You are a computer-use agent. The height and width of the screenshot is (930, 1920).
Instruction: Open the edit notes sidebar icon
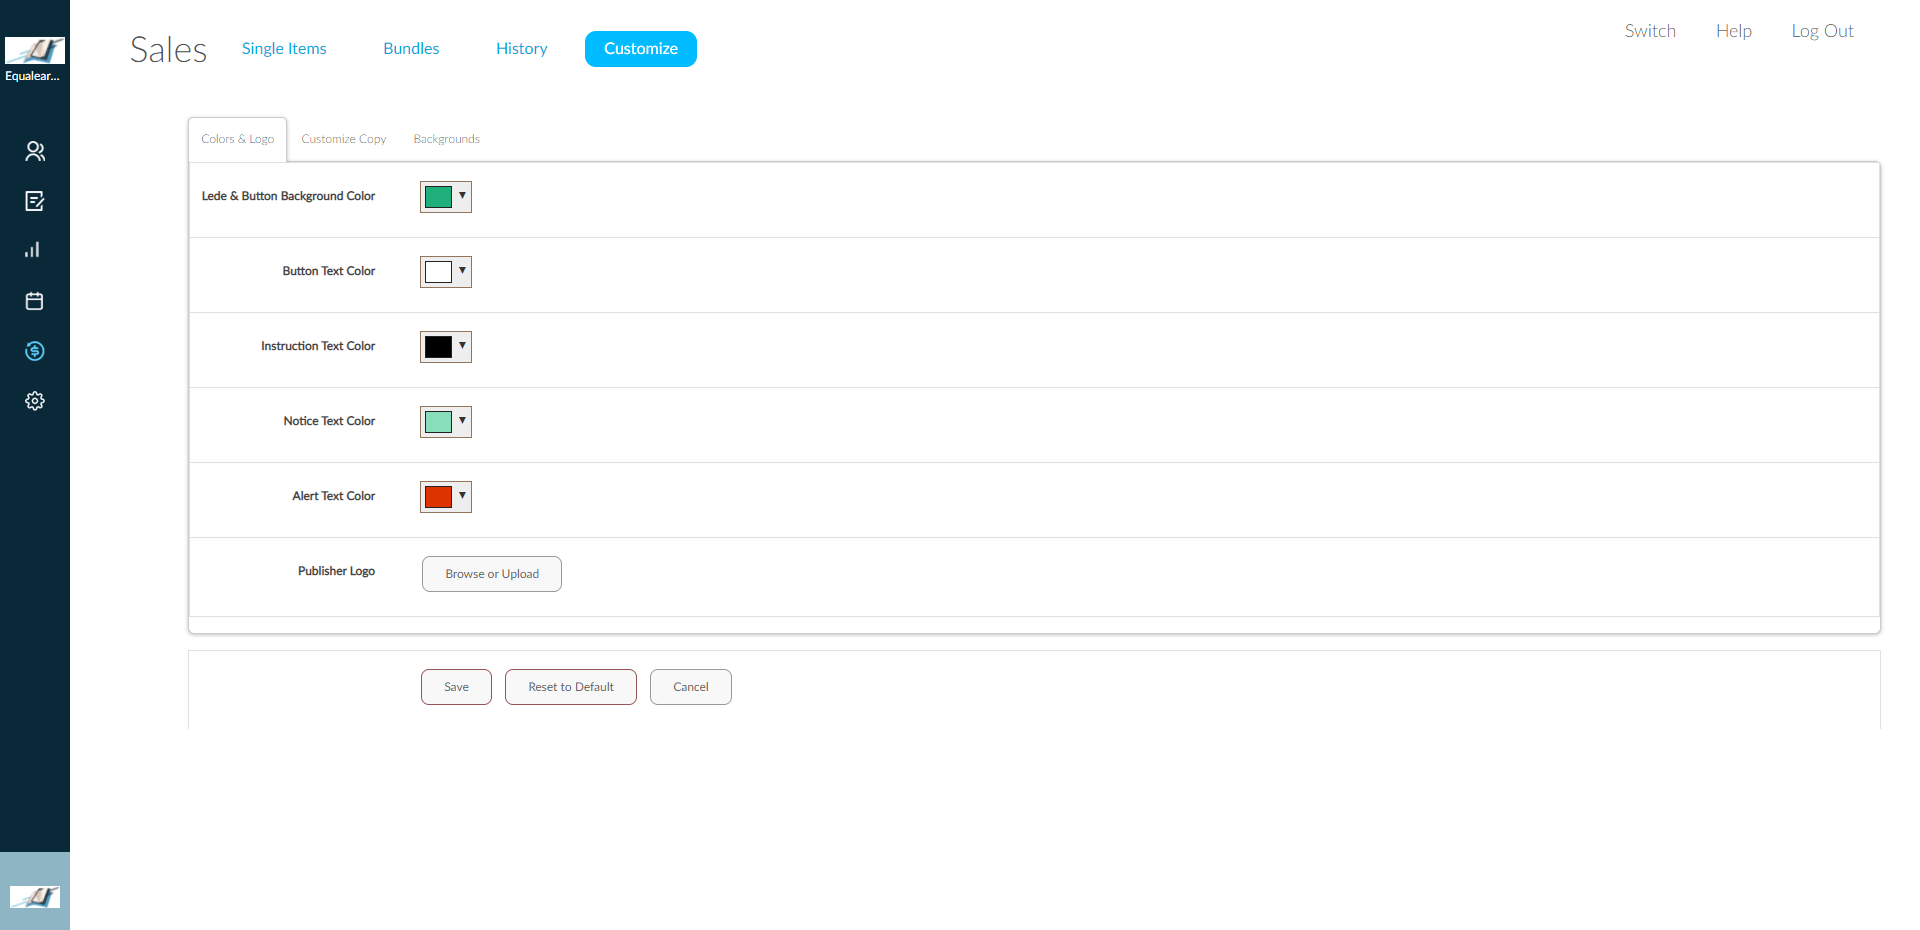(x=35, y=201)
